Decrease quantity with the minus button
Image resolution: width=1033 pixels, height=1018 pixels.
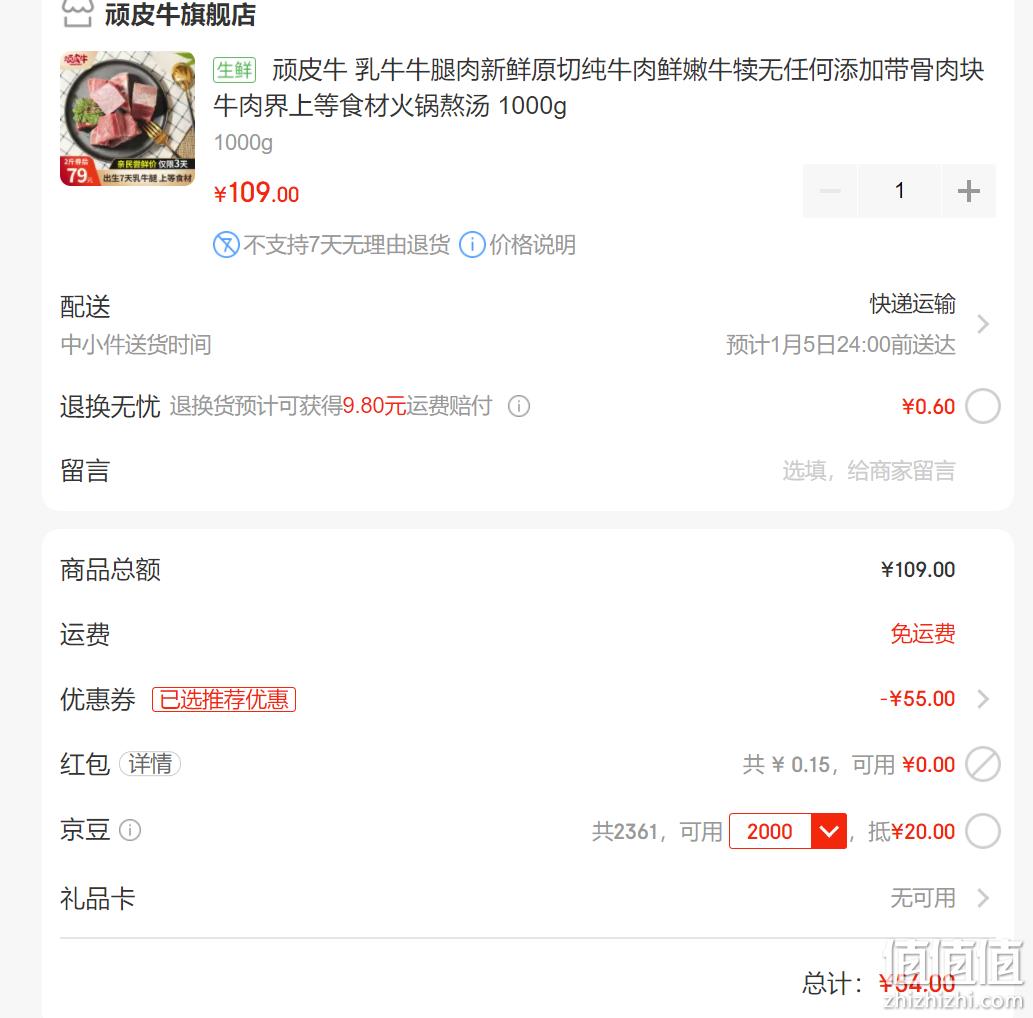click(830, 191)
